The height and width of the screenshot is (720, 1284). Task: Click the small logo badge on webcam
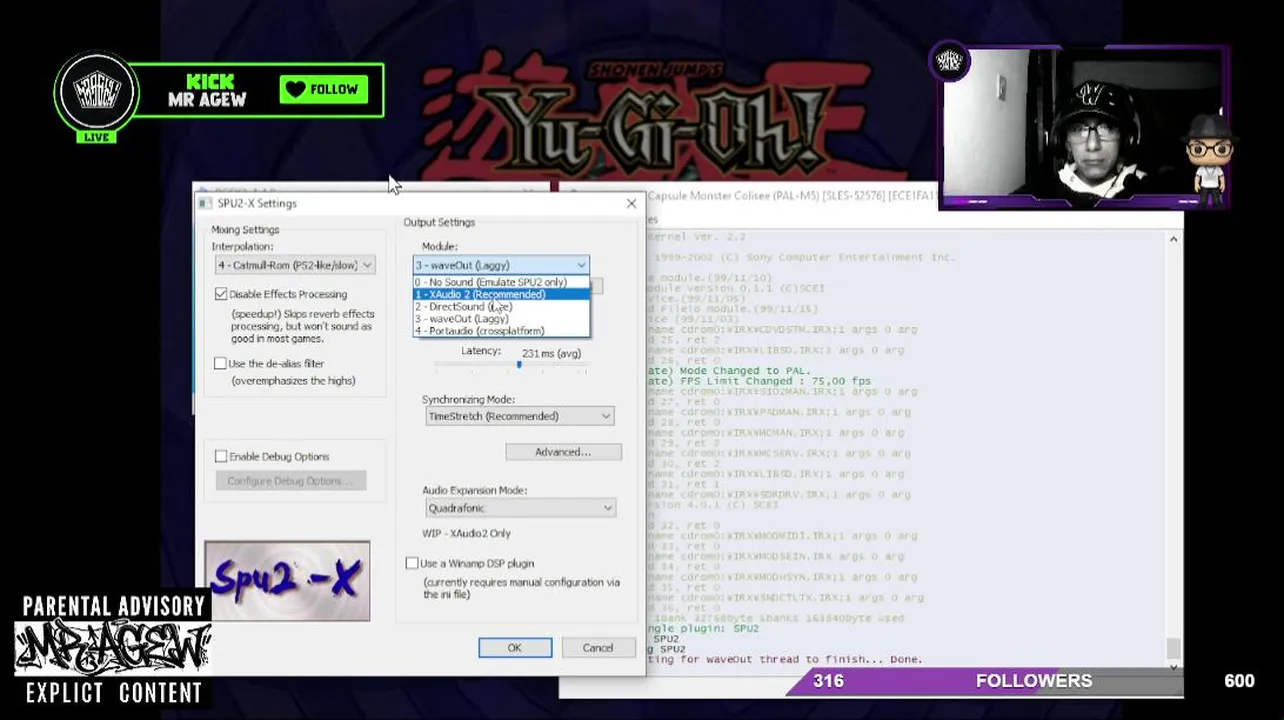[x=949, y=62]
